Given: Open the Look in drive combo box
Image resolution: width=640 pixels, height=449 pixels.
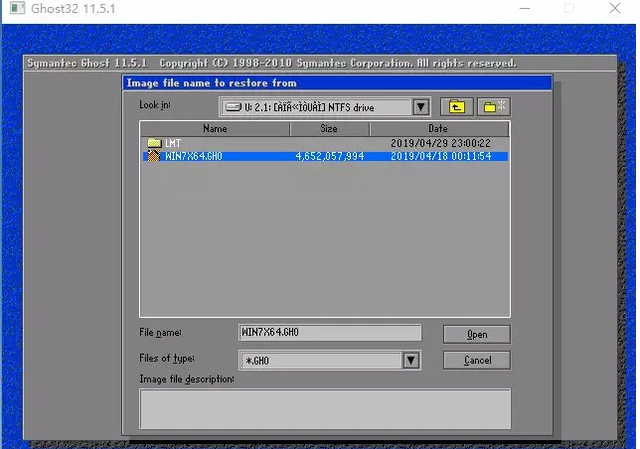Looking at the screenshot, I should click(324, 107).
